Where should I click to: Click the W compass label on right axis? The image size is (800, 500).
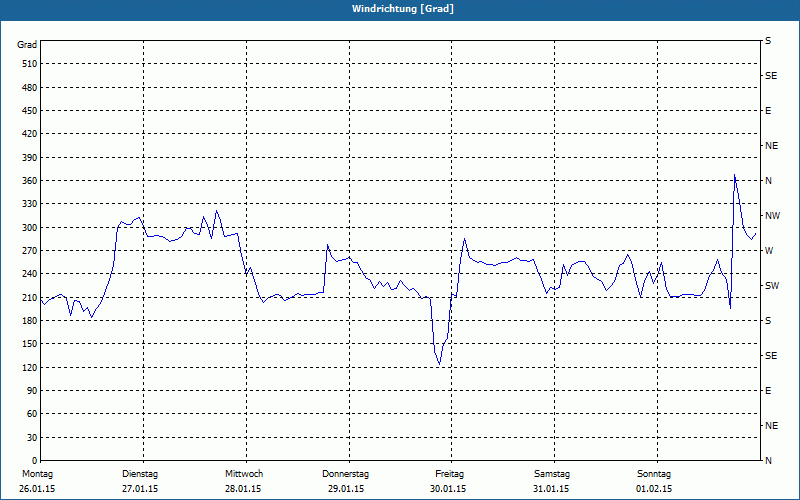(769, 251)
